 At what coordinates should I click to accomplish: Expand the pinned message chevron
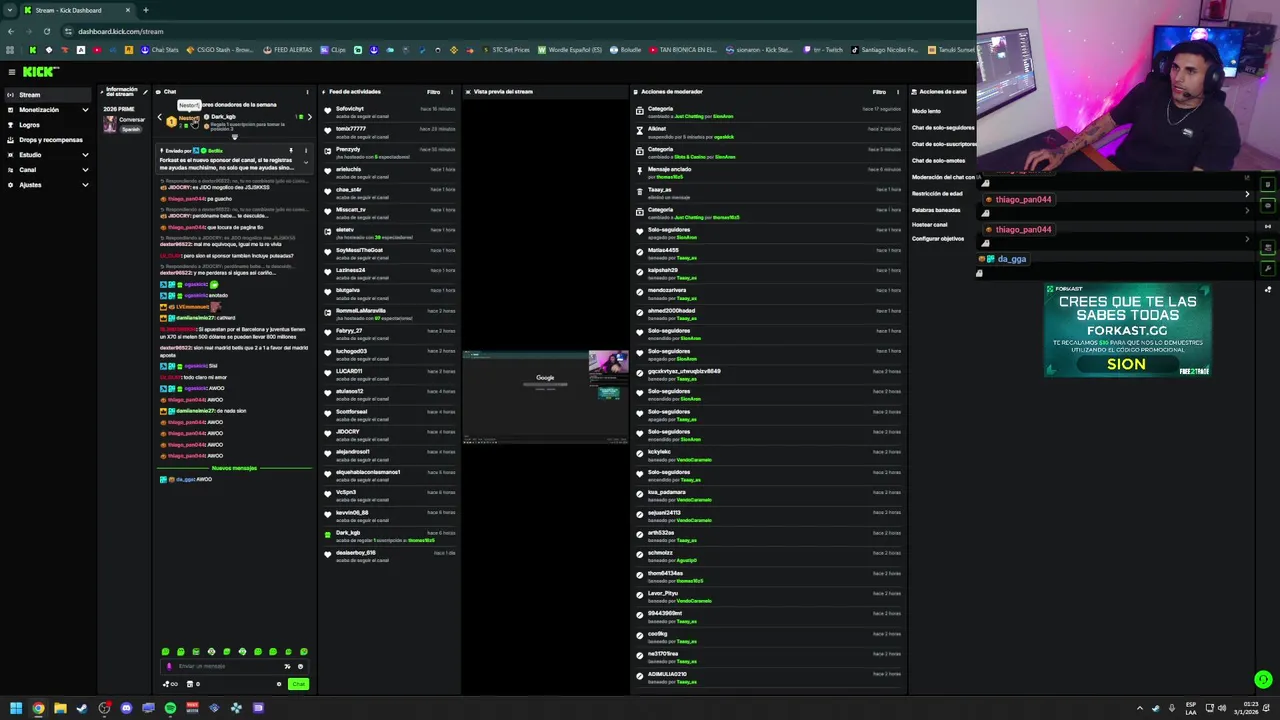click(x=306, y=162)
